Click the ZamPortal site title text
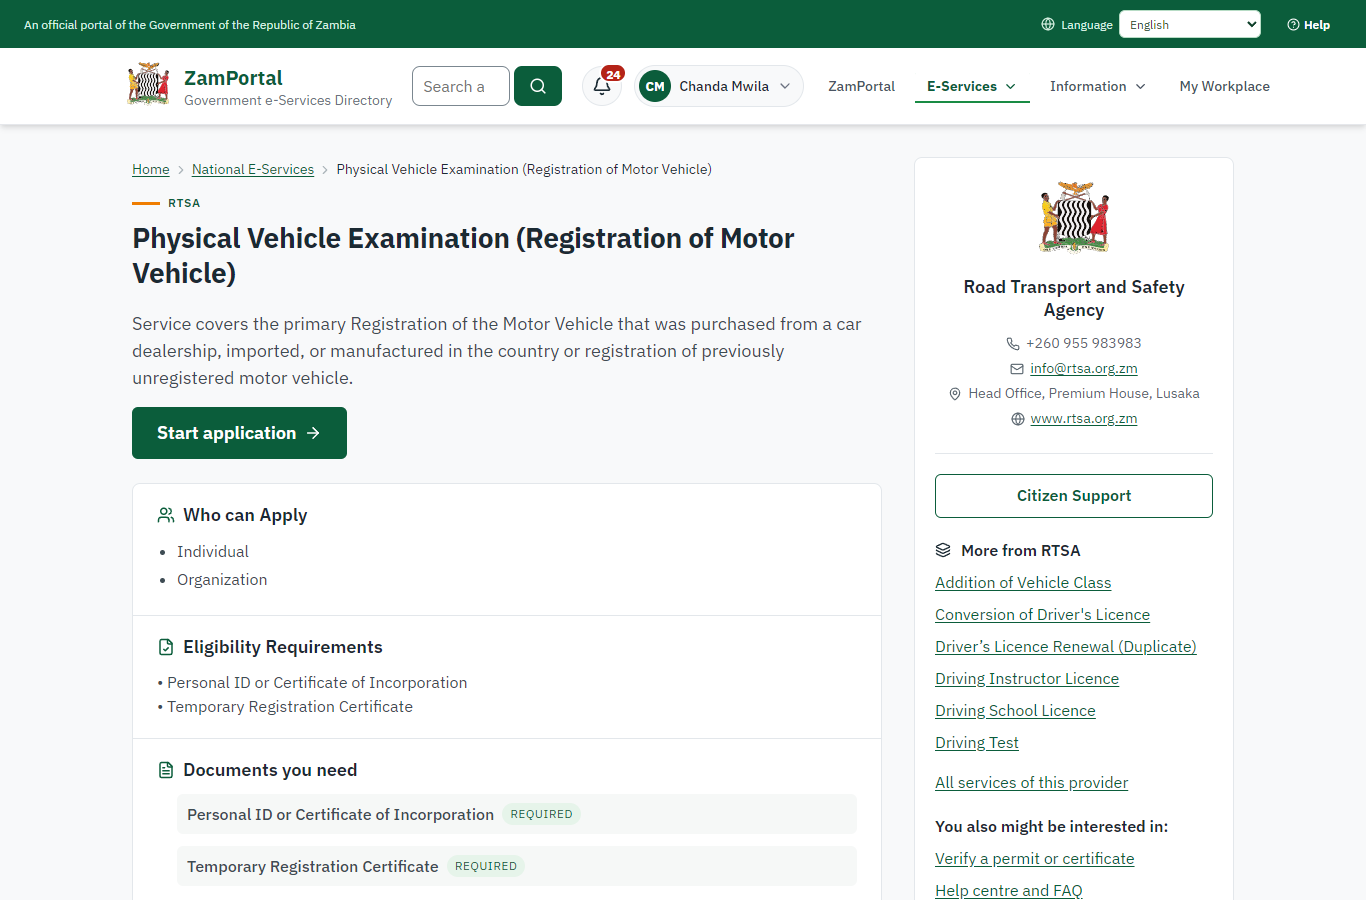This screenshot has width=1366, height=900. click(233, 78)
